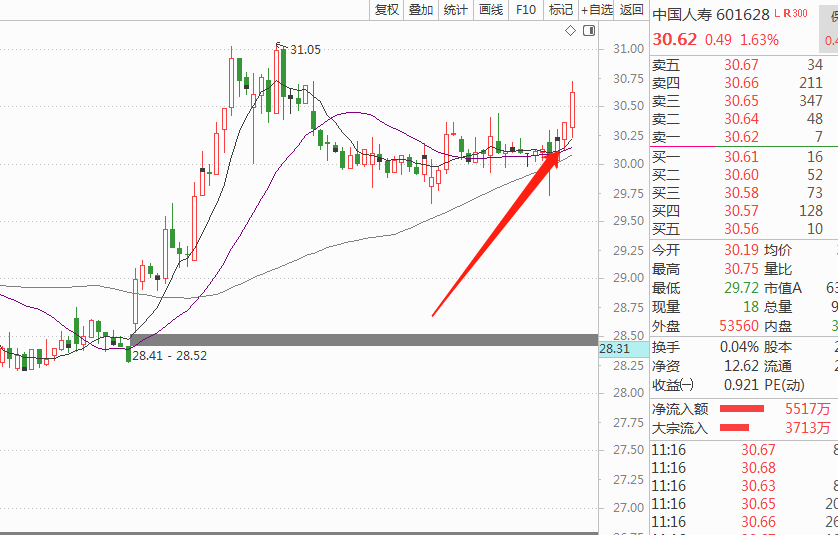Click stock name 中国人寿 601628

click(x=711, y=14)
